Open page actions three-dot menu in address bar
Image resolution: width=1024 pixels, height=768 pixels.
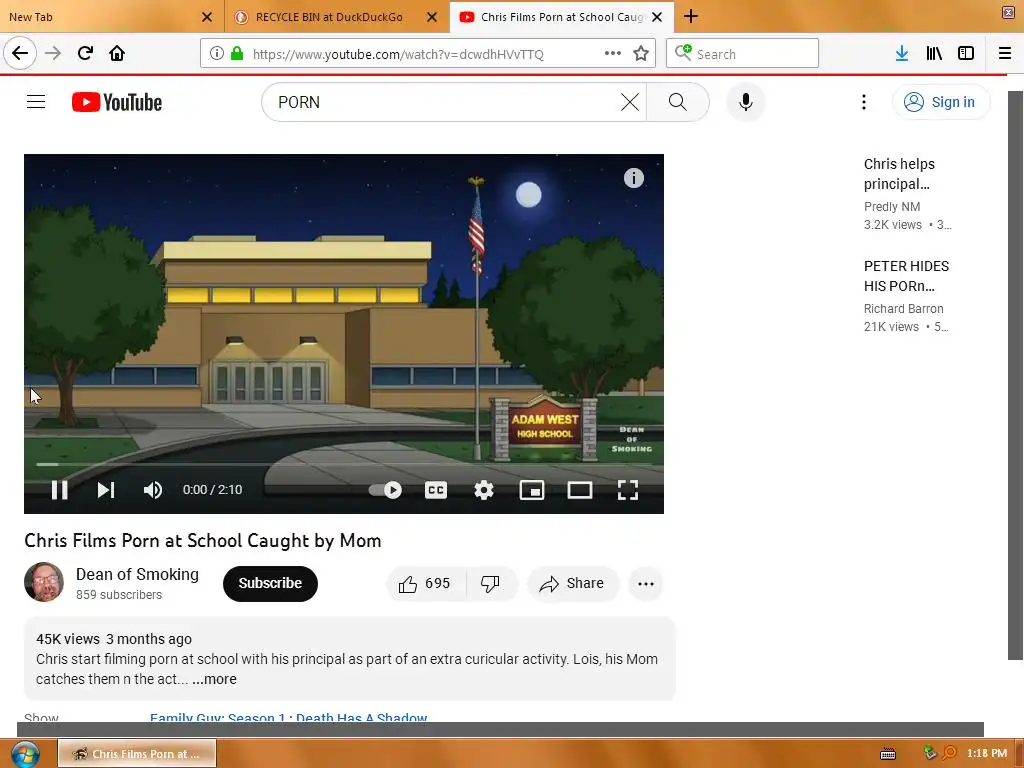point(613,54)
